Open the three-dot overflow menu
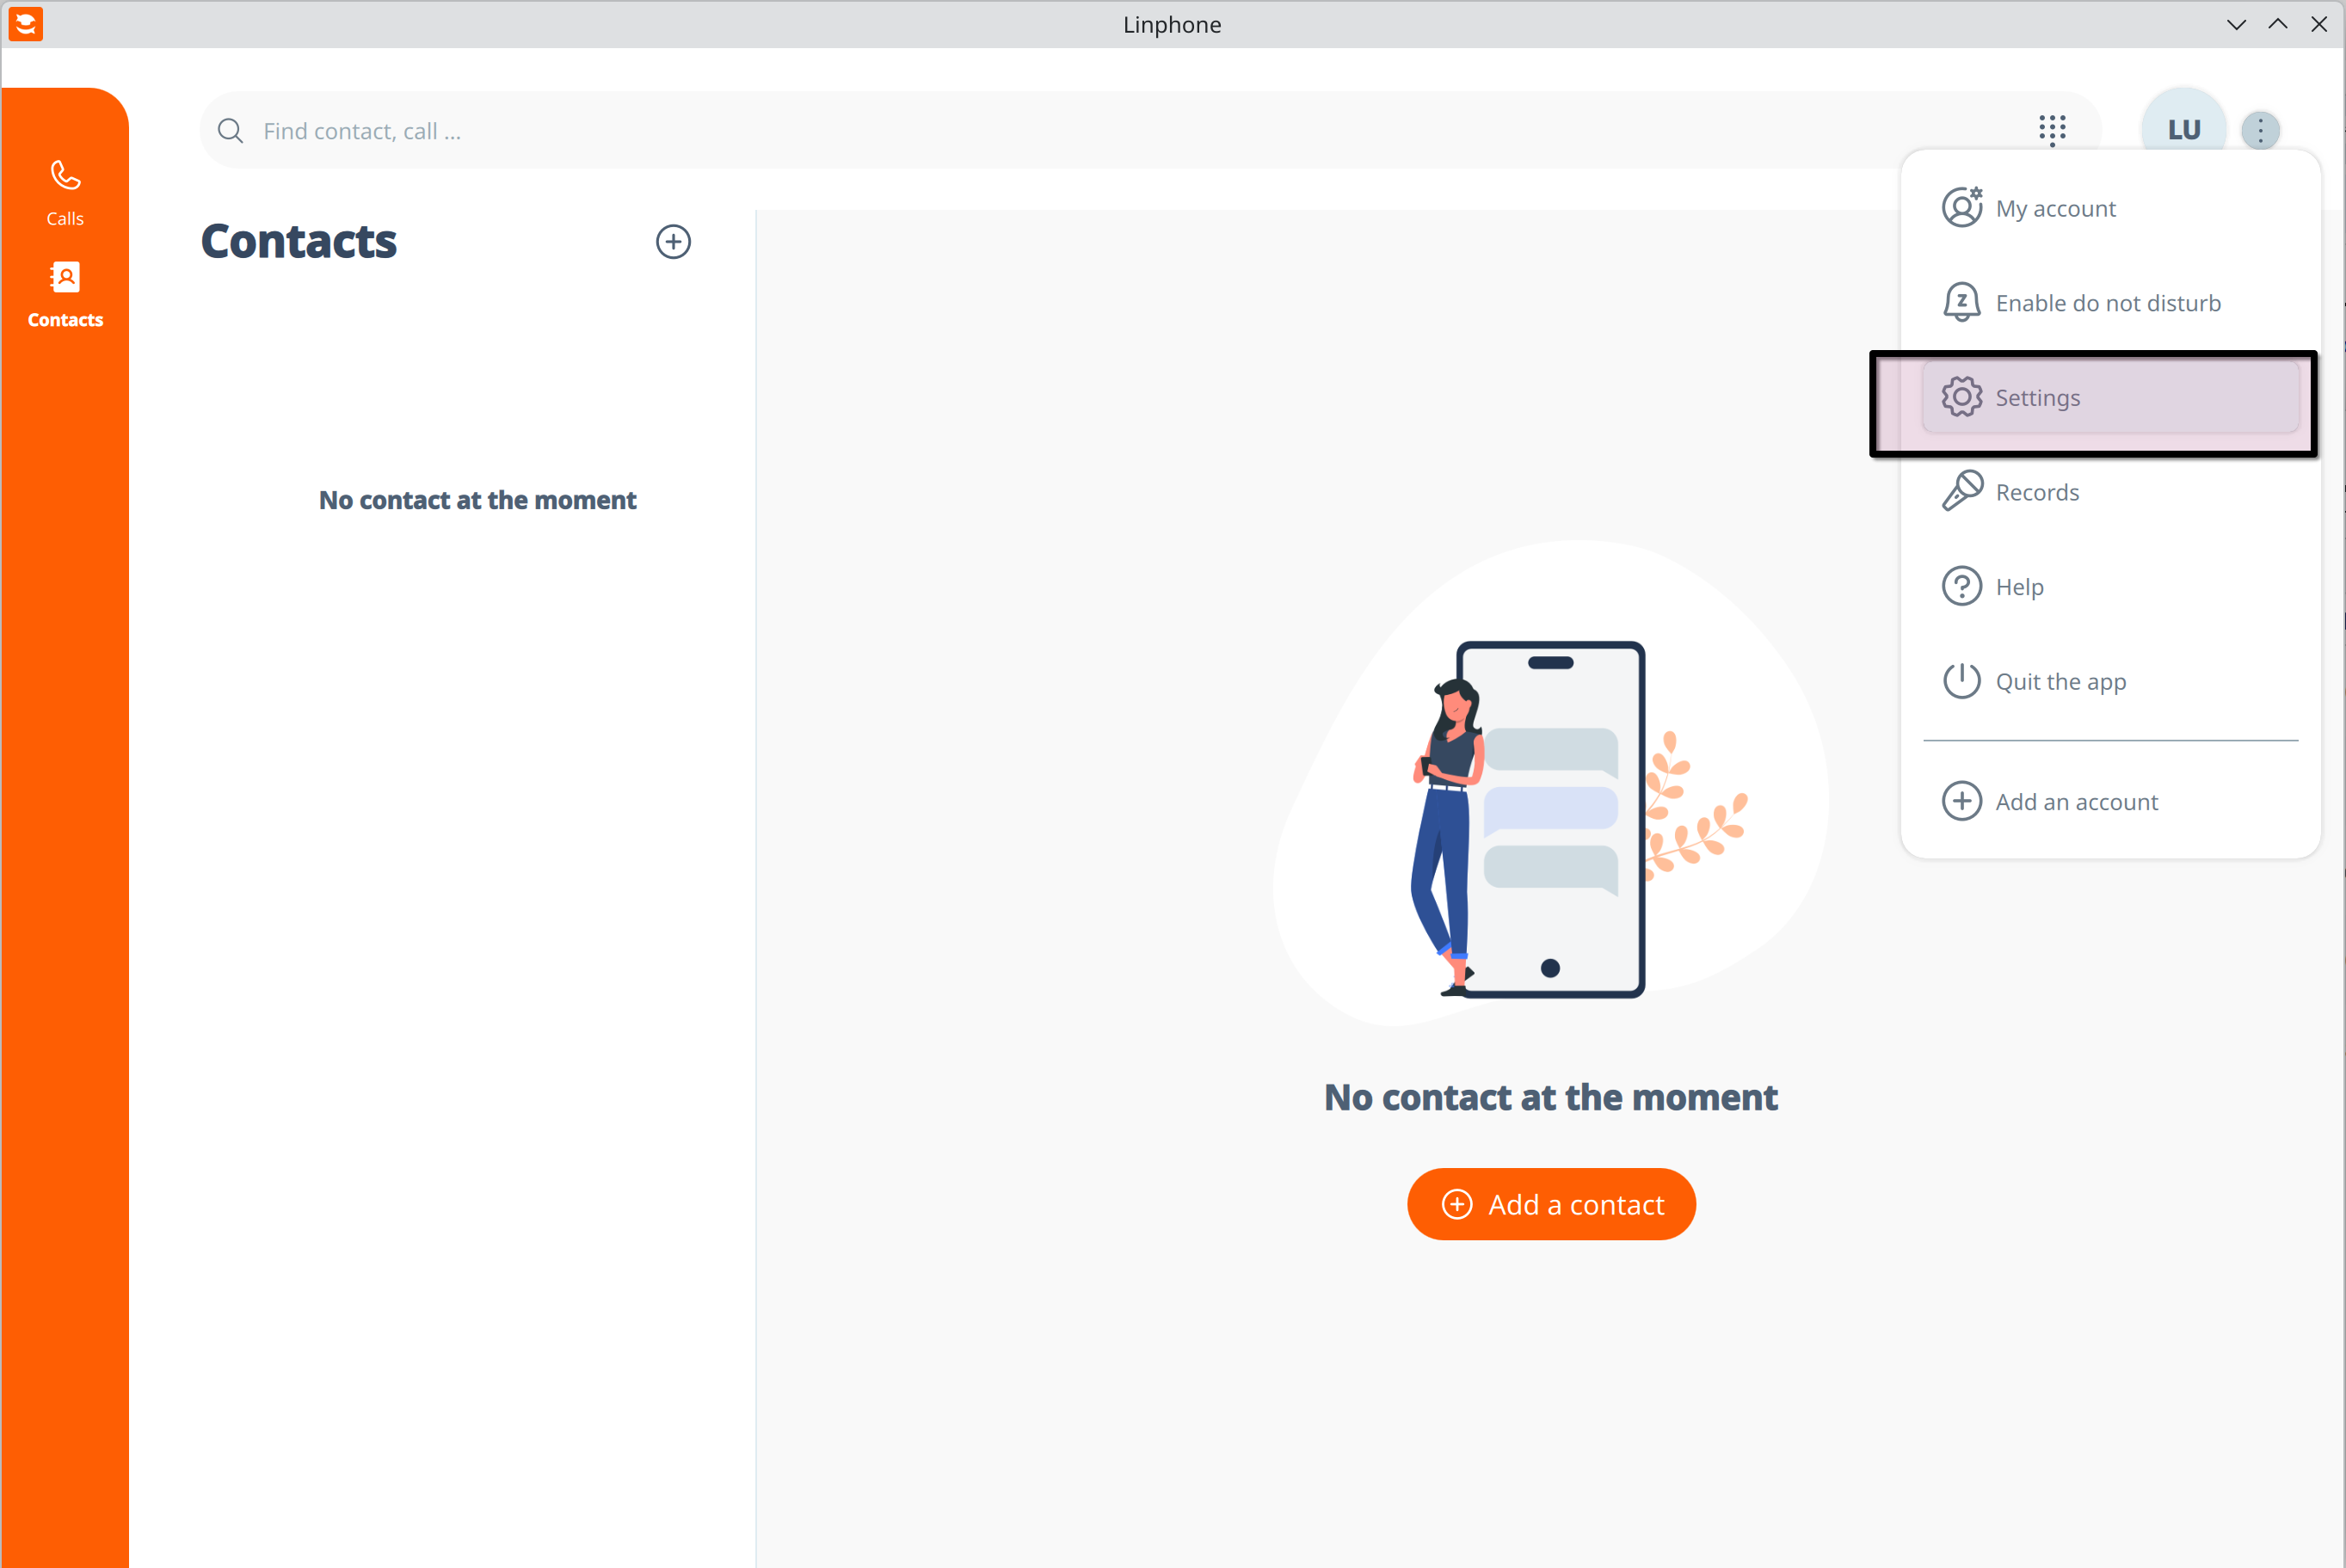2346x1568 pixels. tap(2261, 130)
